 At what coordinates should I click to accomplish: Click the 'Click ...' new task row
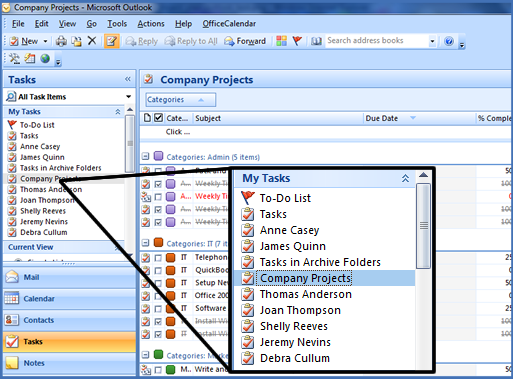tap(325, 132)
